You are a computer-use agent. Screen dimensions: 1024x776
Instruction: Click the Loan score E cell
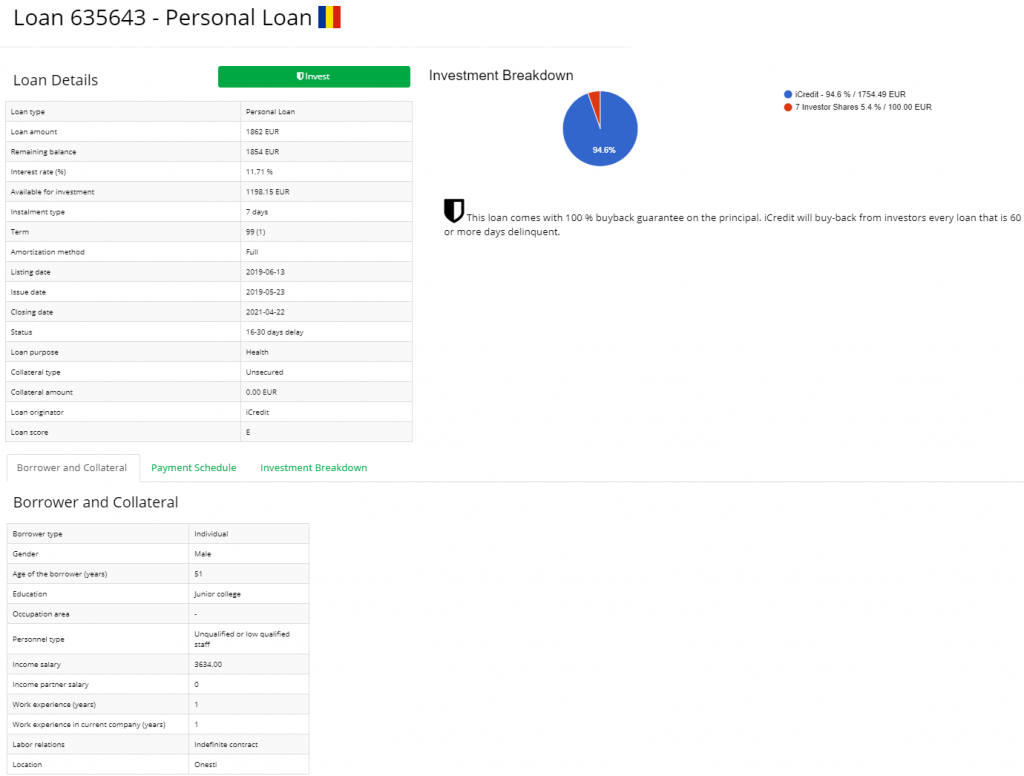click(x=248, y=432)
